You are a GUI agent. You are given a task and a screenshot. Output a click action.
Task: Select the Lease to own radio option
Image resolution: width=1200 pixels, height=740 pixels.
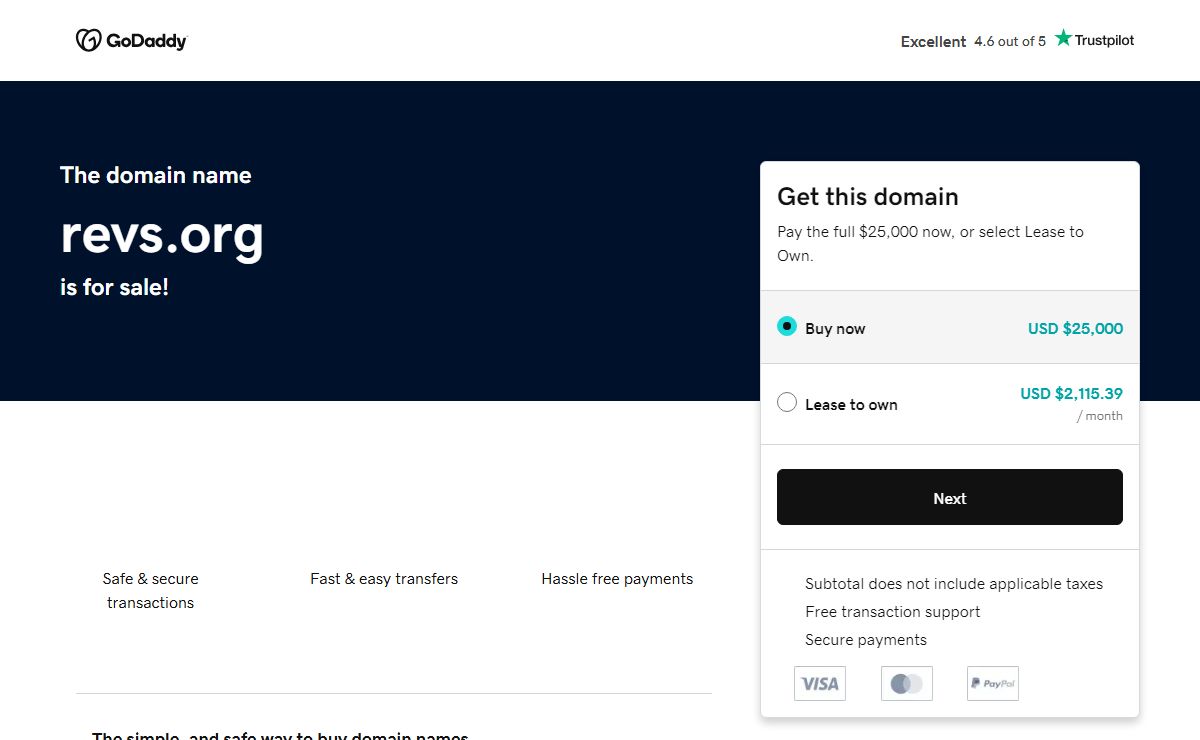coord(787,403)
